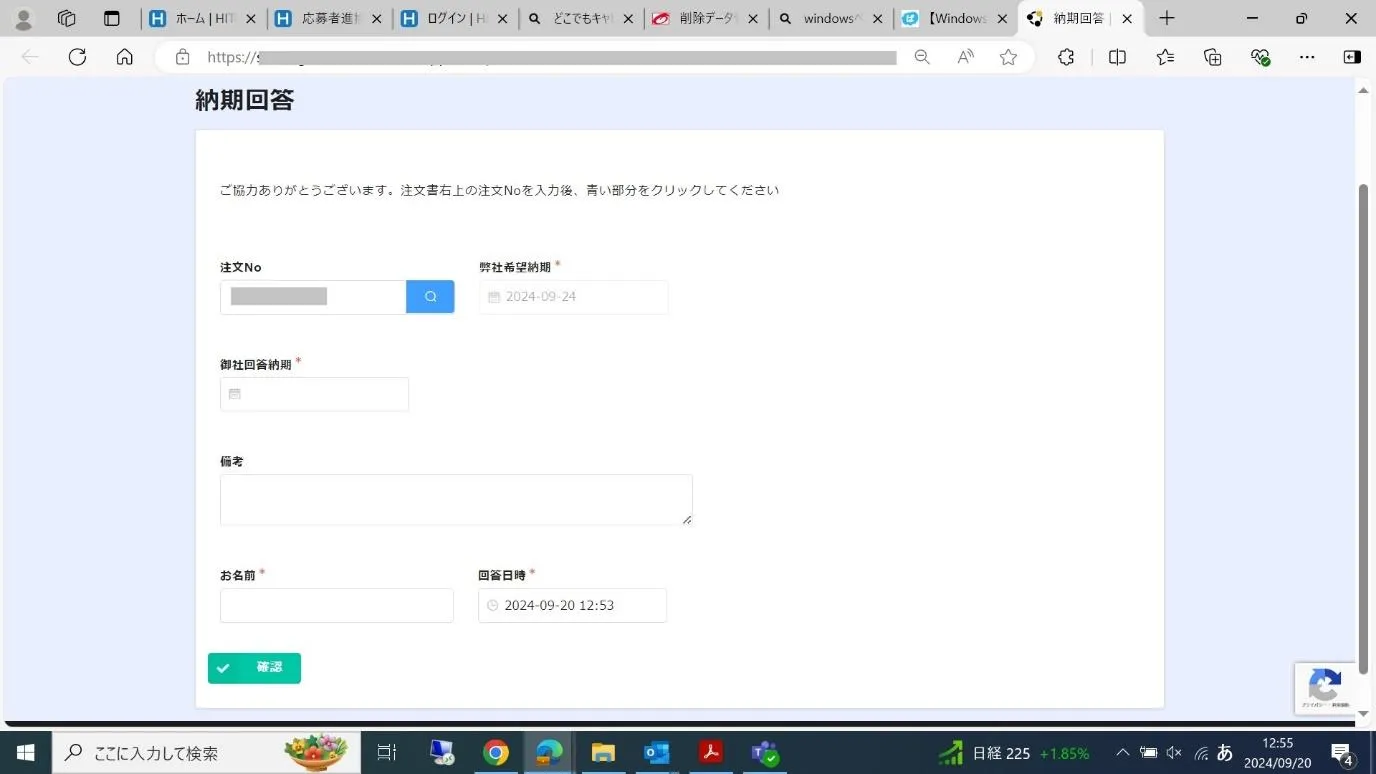Click the blue search button beside 注文No

pyautogui.click(x=430, y=297)
